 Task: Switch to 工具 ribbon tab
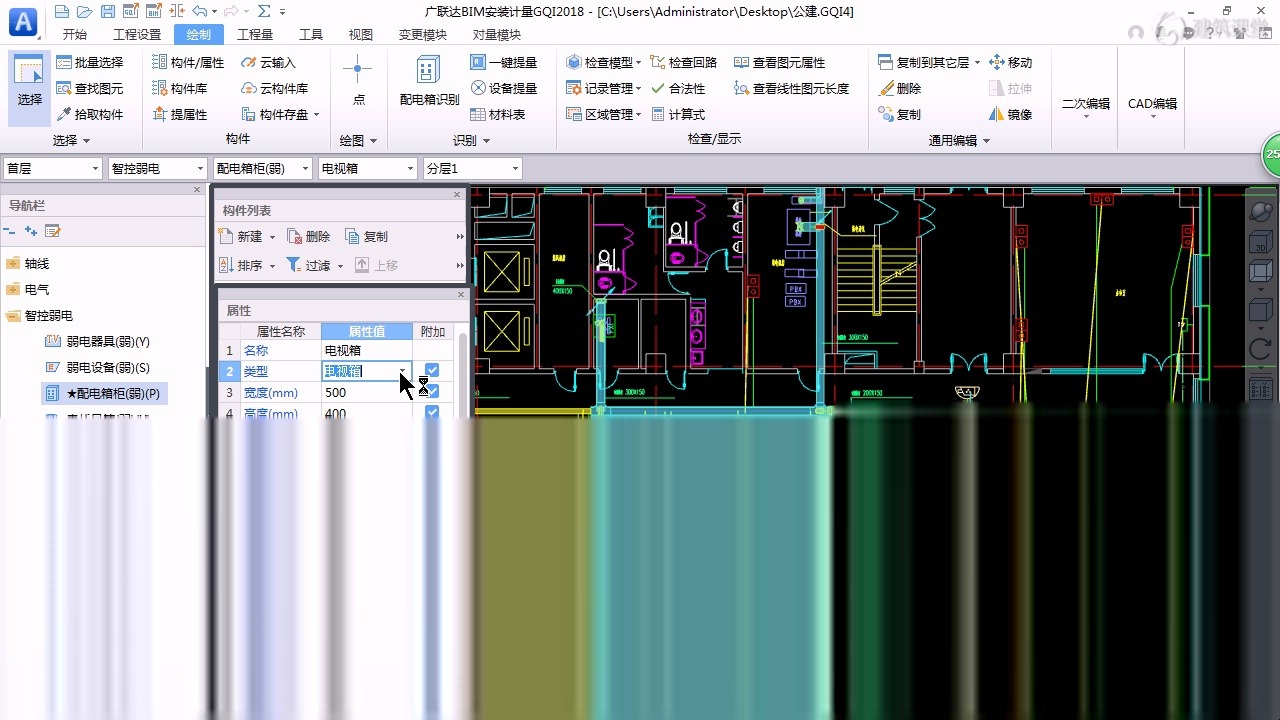tap(311, 34)
